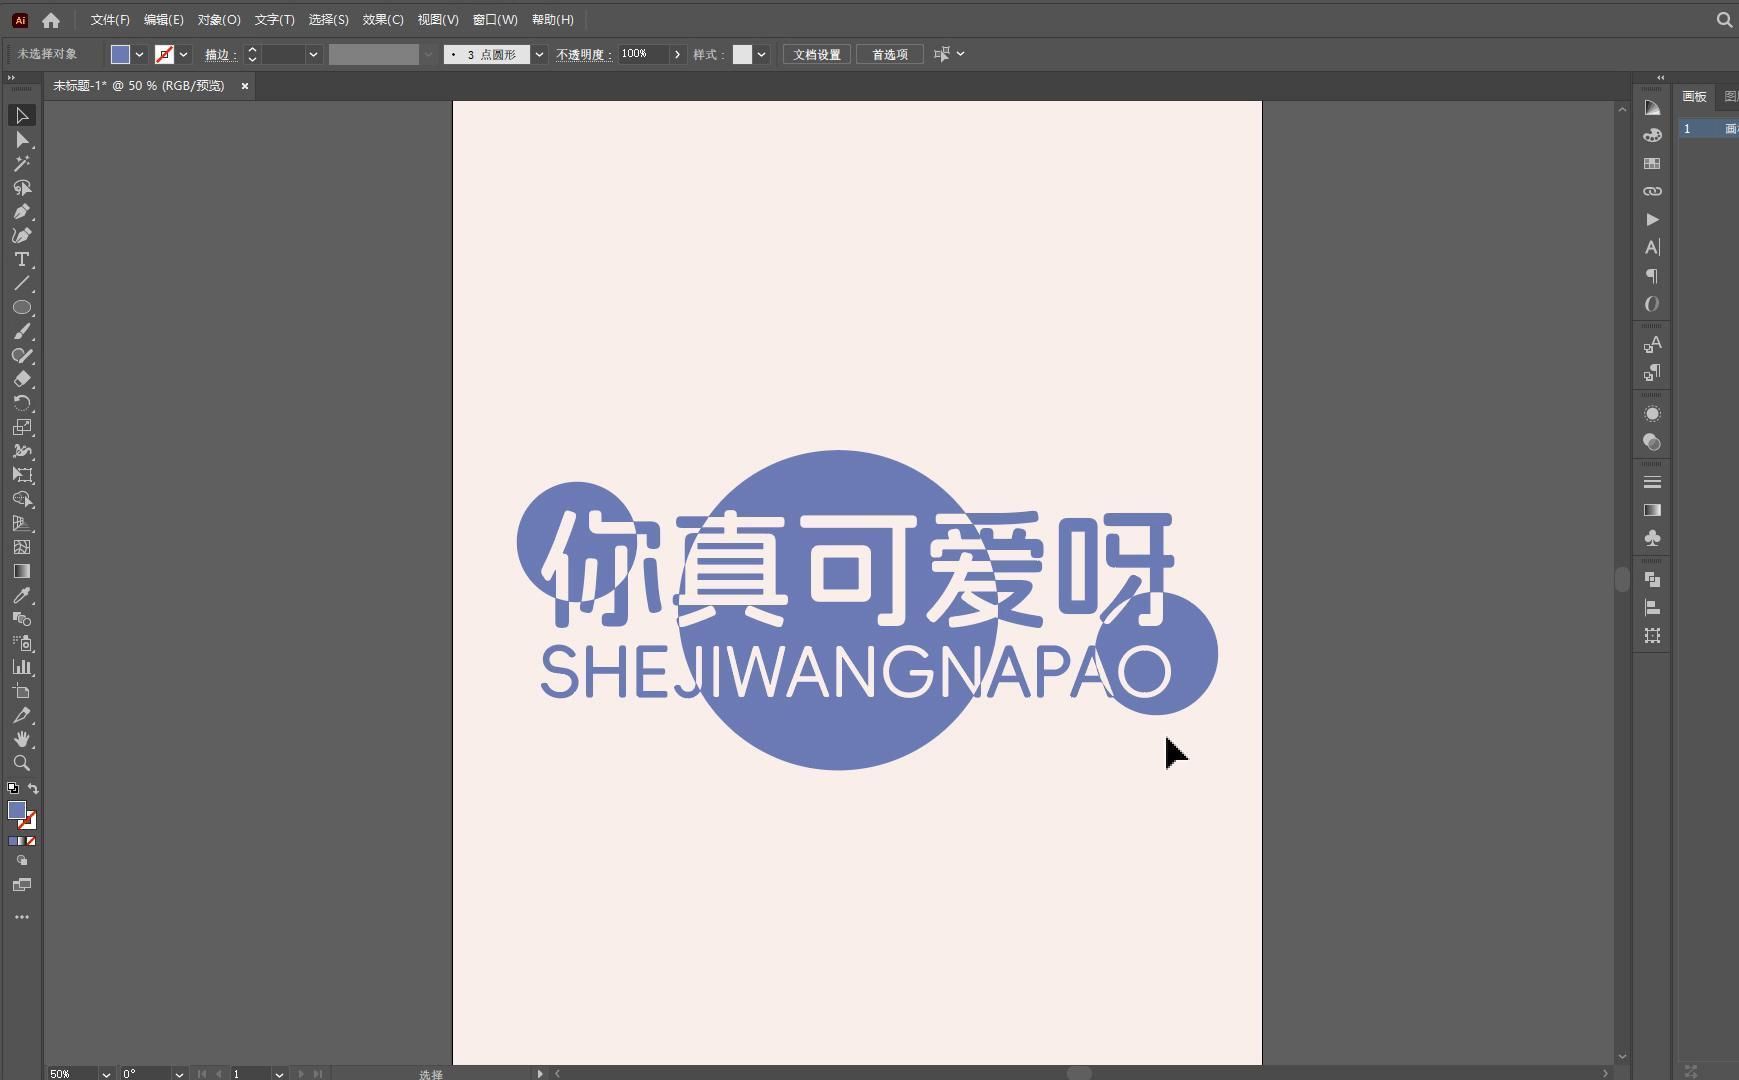Select the Mesh tool
The height and width of the screenshot is (1080, 1739).
(x=21, y=548)
